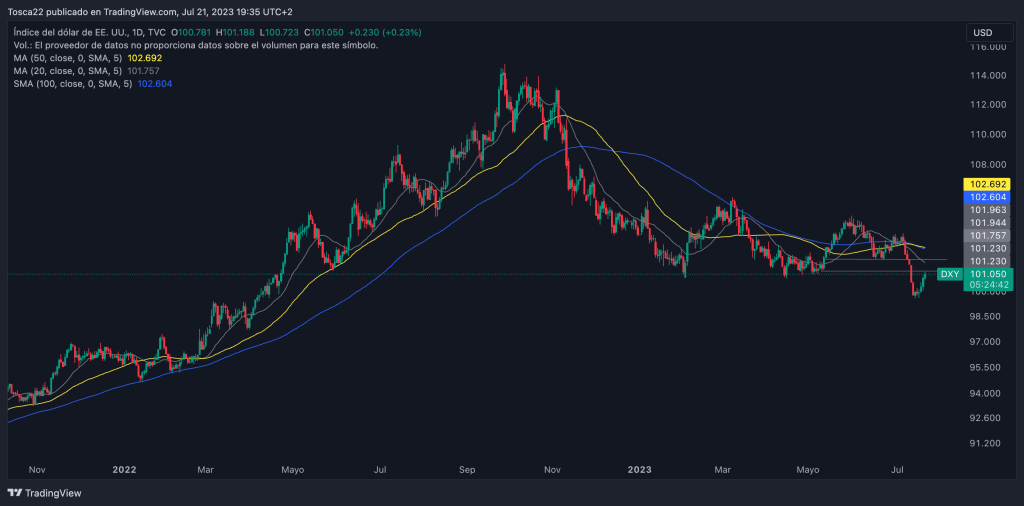The image size is (1024, 506).
Task: Select the blue 102.604 price label
Action: click(x=986, y=198)
